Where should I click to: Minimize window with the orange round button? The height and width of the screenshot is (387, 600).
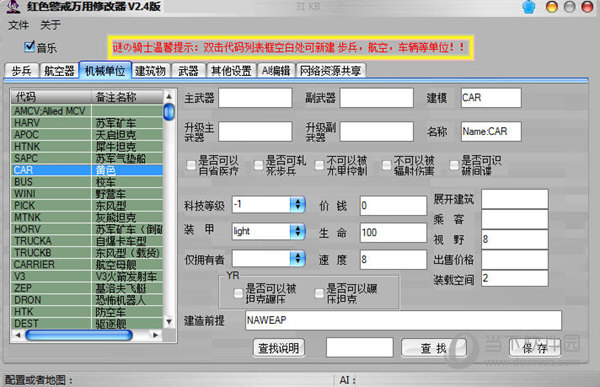pyautogui.click(x=551, y=7)
